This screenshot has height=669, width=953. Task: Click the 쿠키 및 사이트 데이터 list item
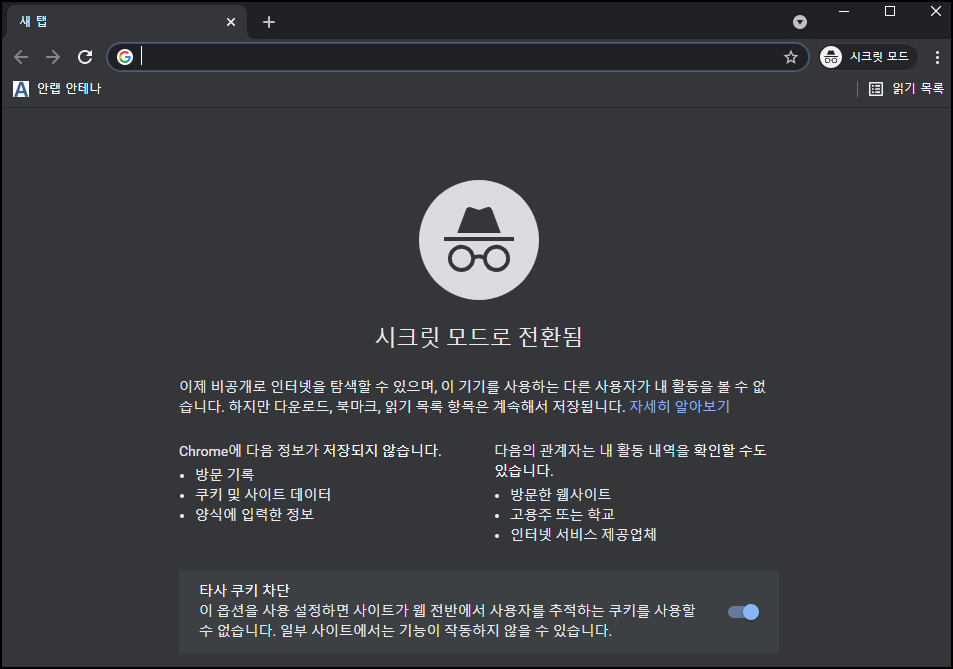click(263, 495)
